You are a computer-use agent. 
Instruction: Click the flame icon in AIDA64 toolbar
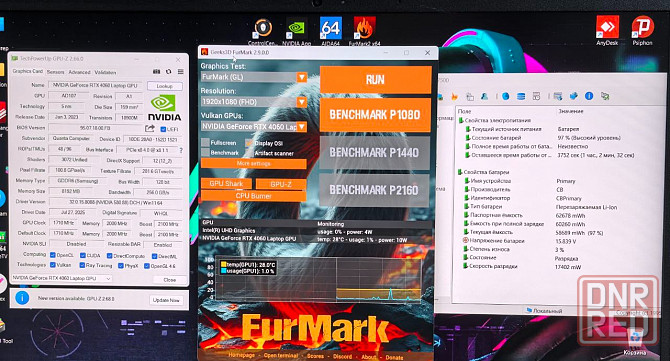tap(454, 97)
